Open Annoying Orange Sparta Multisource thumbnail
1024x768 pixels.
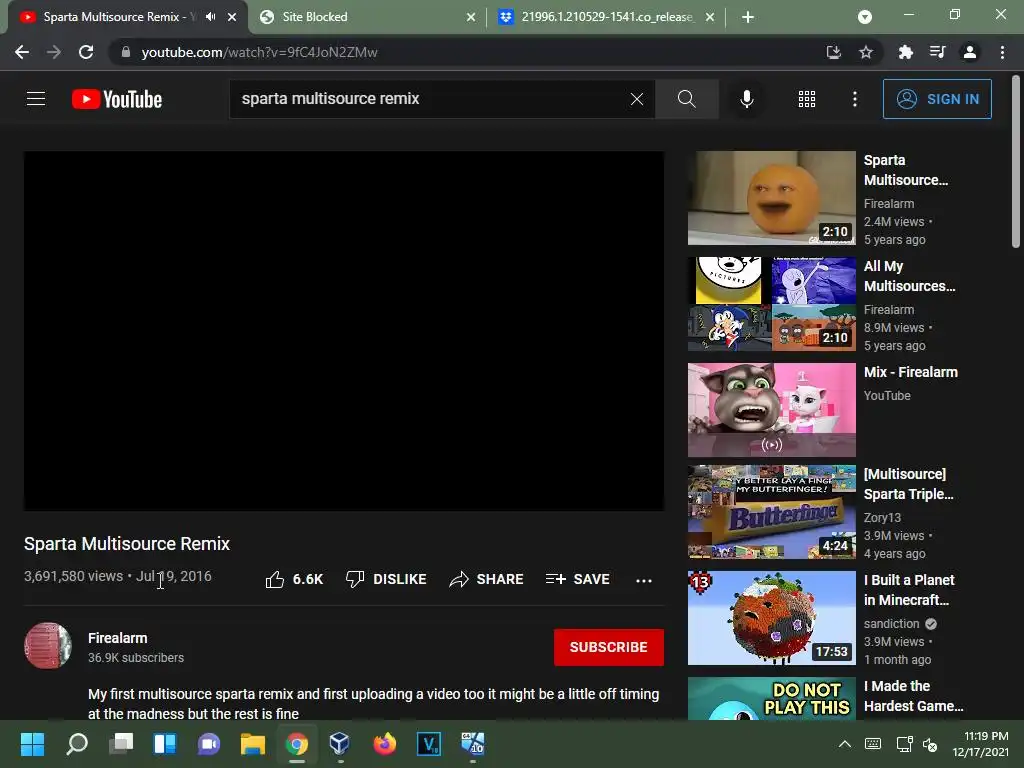pyautogui.click(x=771, y=198)
